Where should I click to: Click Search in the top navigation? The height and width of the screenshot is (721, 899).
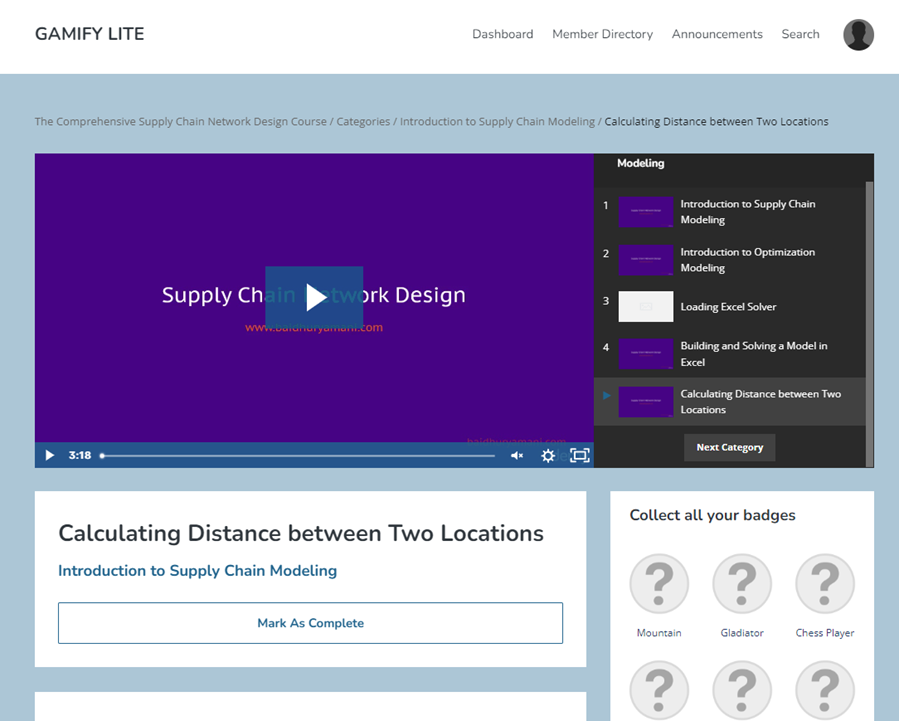point(800,34)
